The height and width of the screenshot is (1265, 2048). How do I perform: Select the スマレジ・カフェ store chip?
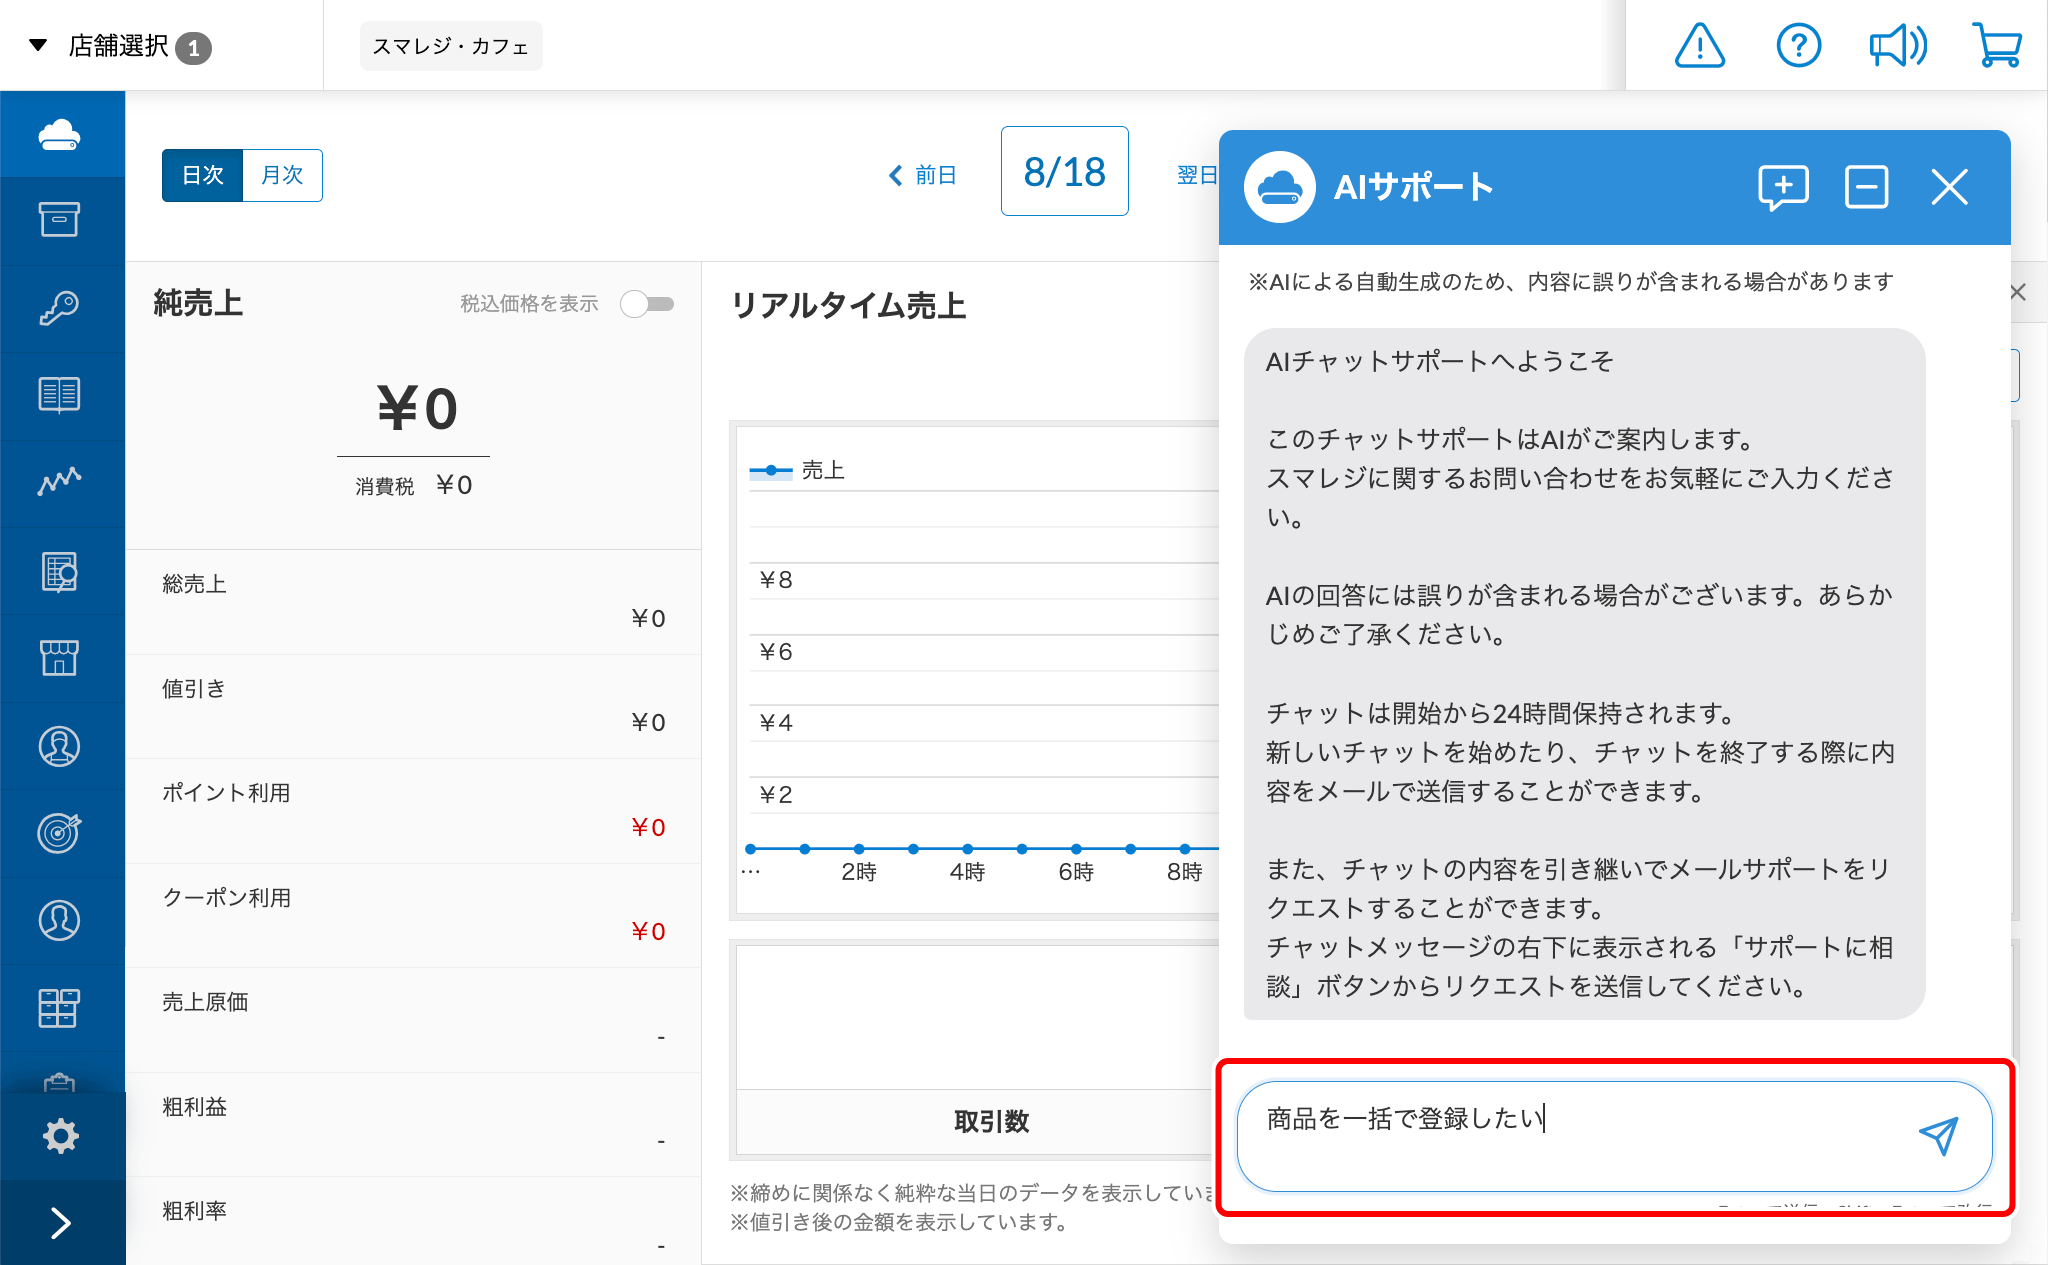point(451,46)
